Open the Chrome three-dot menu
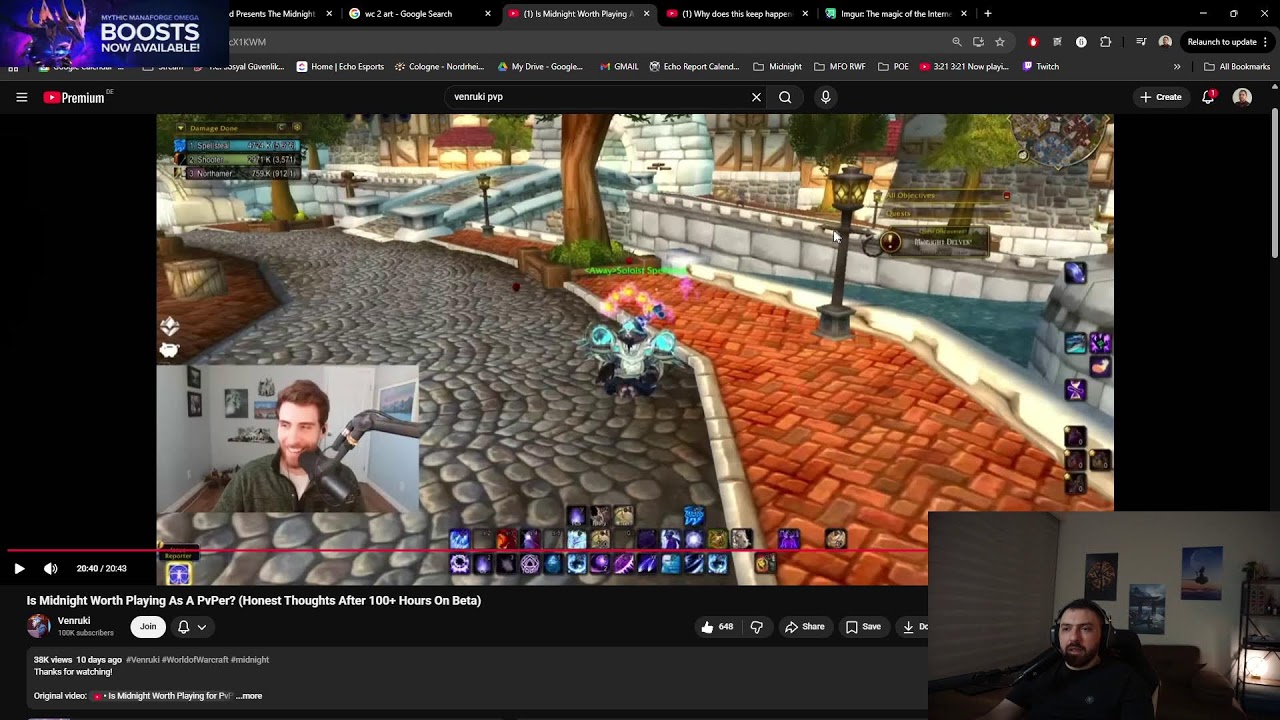This screenshot has width=1280, height=720. coord(1266,42)
